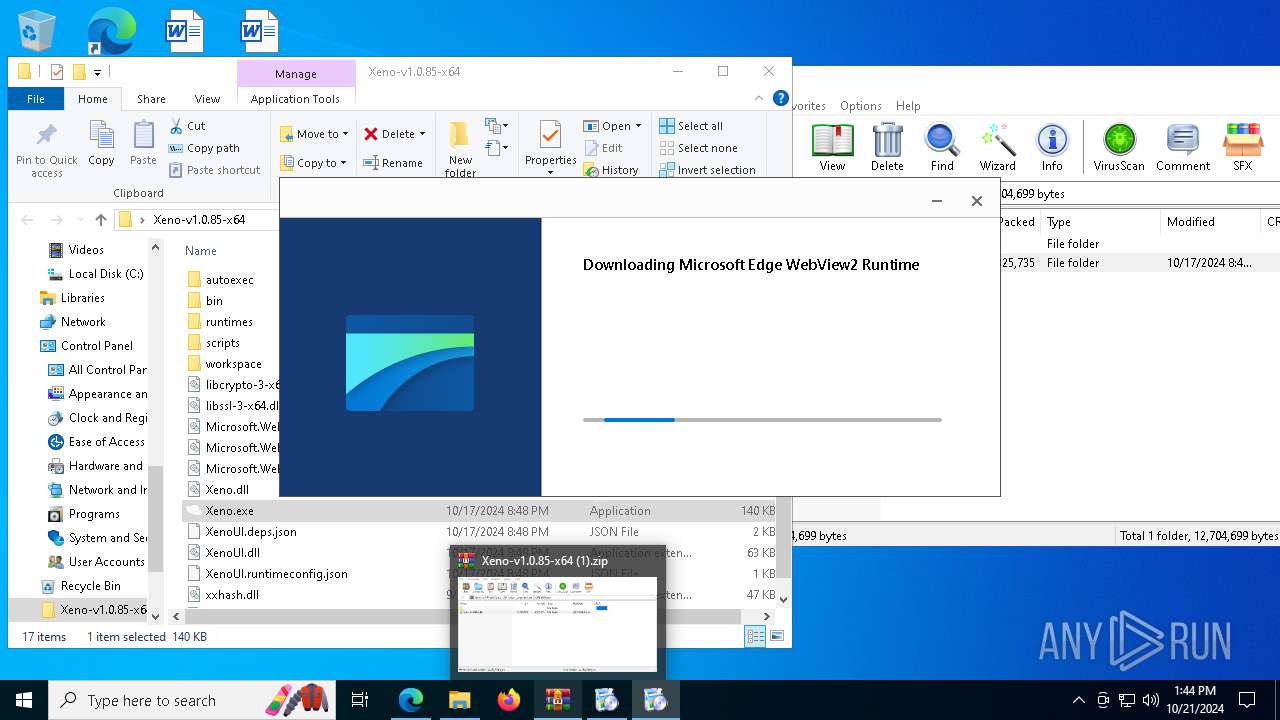Open WinRAR Help menu
The height and width of the screenshot is (720, 1280).
908,106
